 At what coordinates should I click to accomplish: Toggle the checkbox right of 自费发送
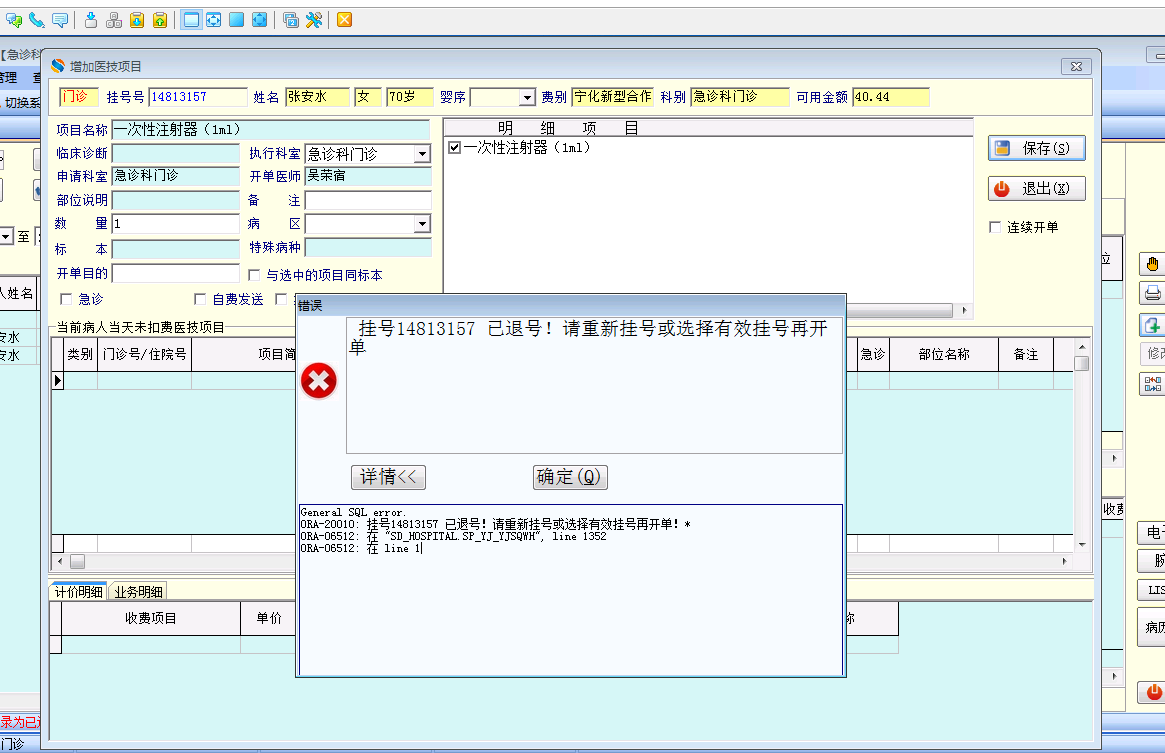tap(281, 299)
